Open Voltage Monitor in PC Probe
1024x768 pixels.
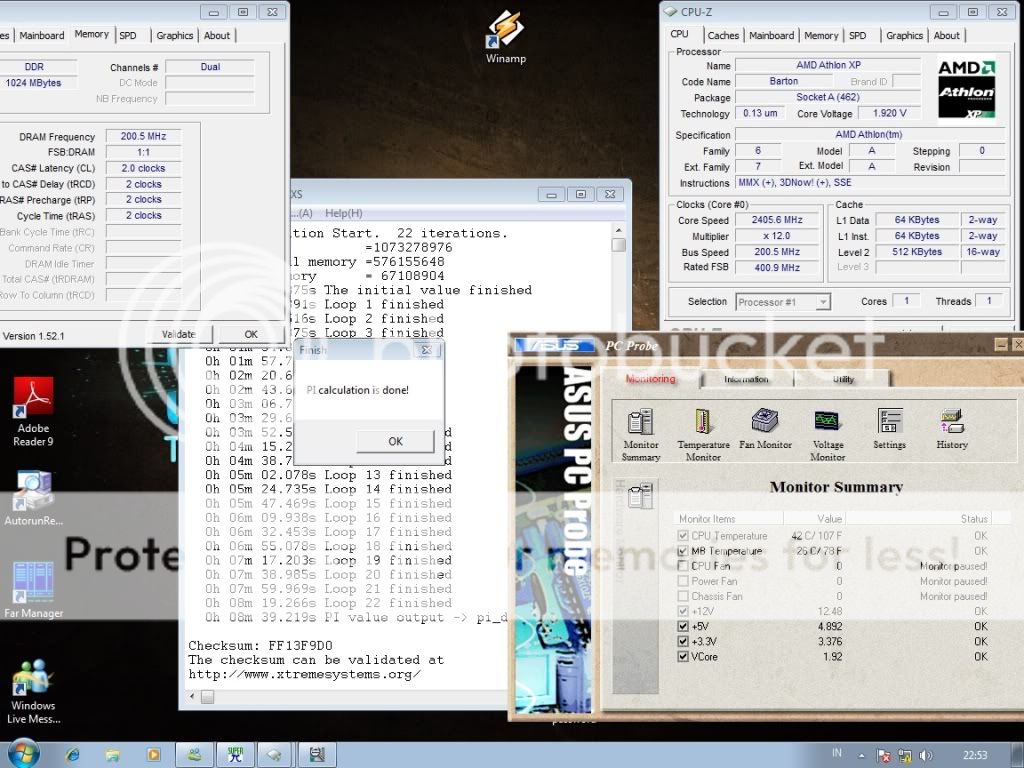(827, 434)
